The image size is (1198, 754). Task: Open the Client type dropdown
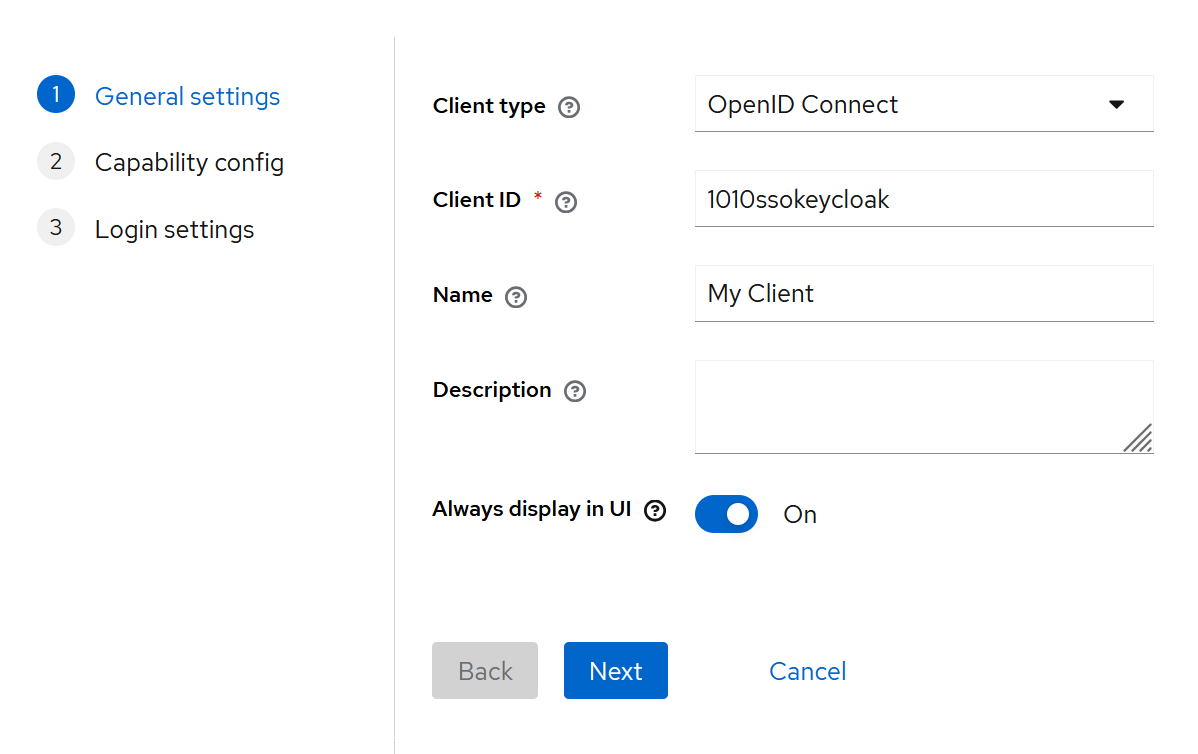point(922,104)
